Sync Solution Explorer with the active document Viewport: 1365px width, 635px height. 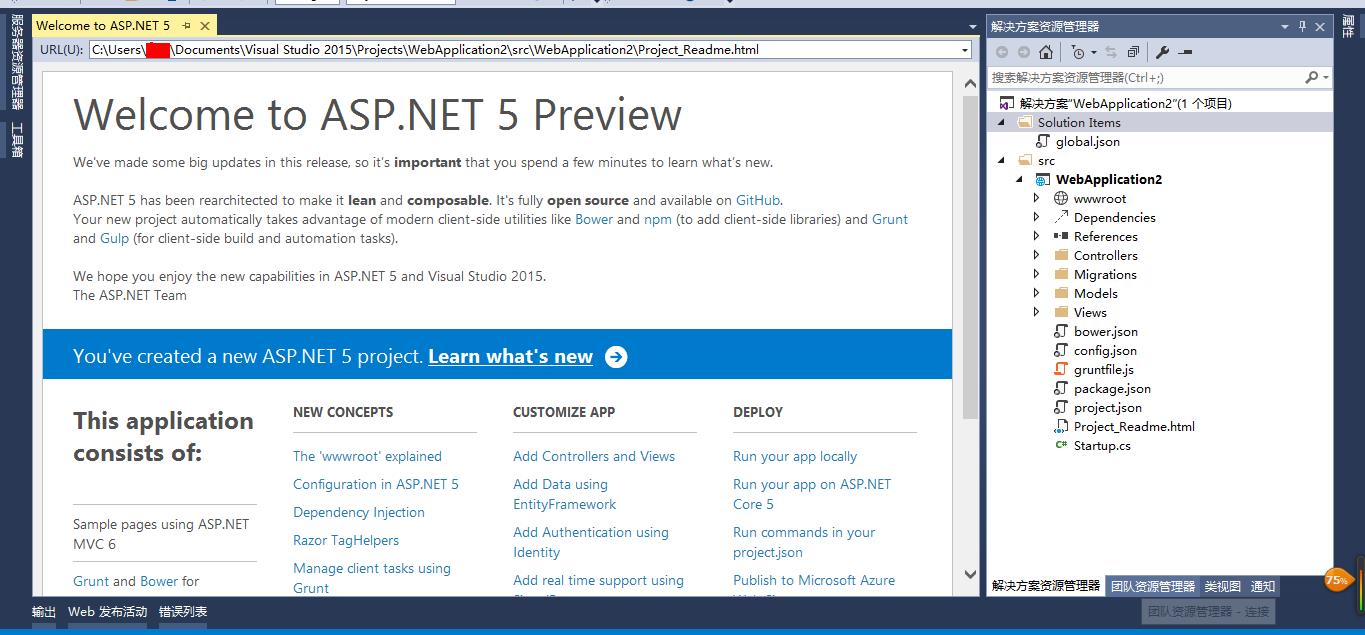tap(1111, 52)
